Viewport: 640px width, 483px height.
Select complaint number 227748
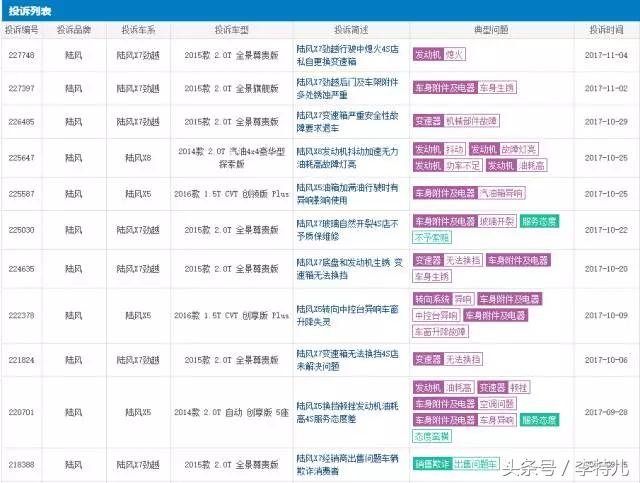pos(22,55)
